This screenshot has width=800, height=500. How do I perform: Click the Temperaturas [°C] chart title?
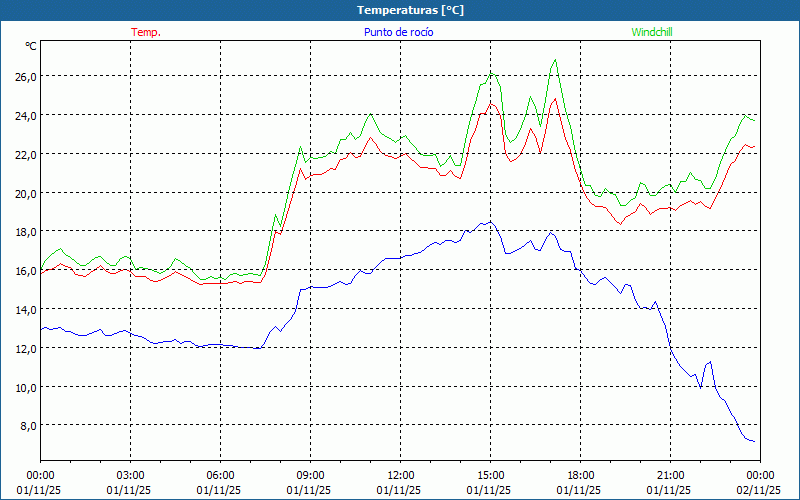410,10
